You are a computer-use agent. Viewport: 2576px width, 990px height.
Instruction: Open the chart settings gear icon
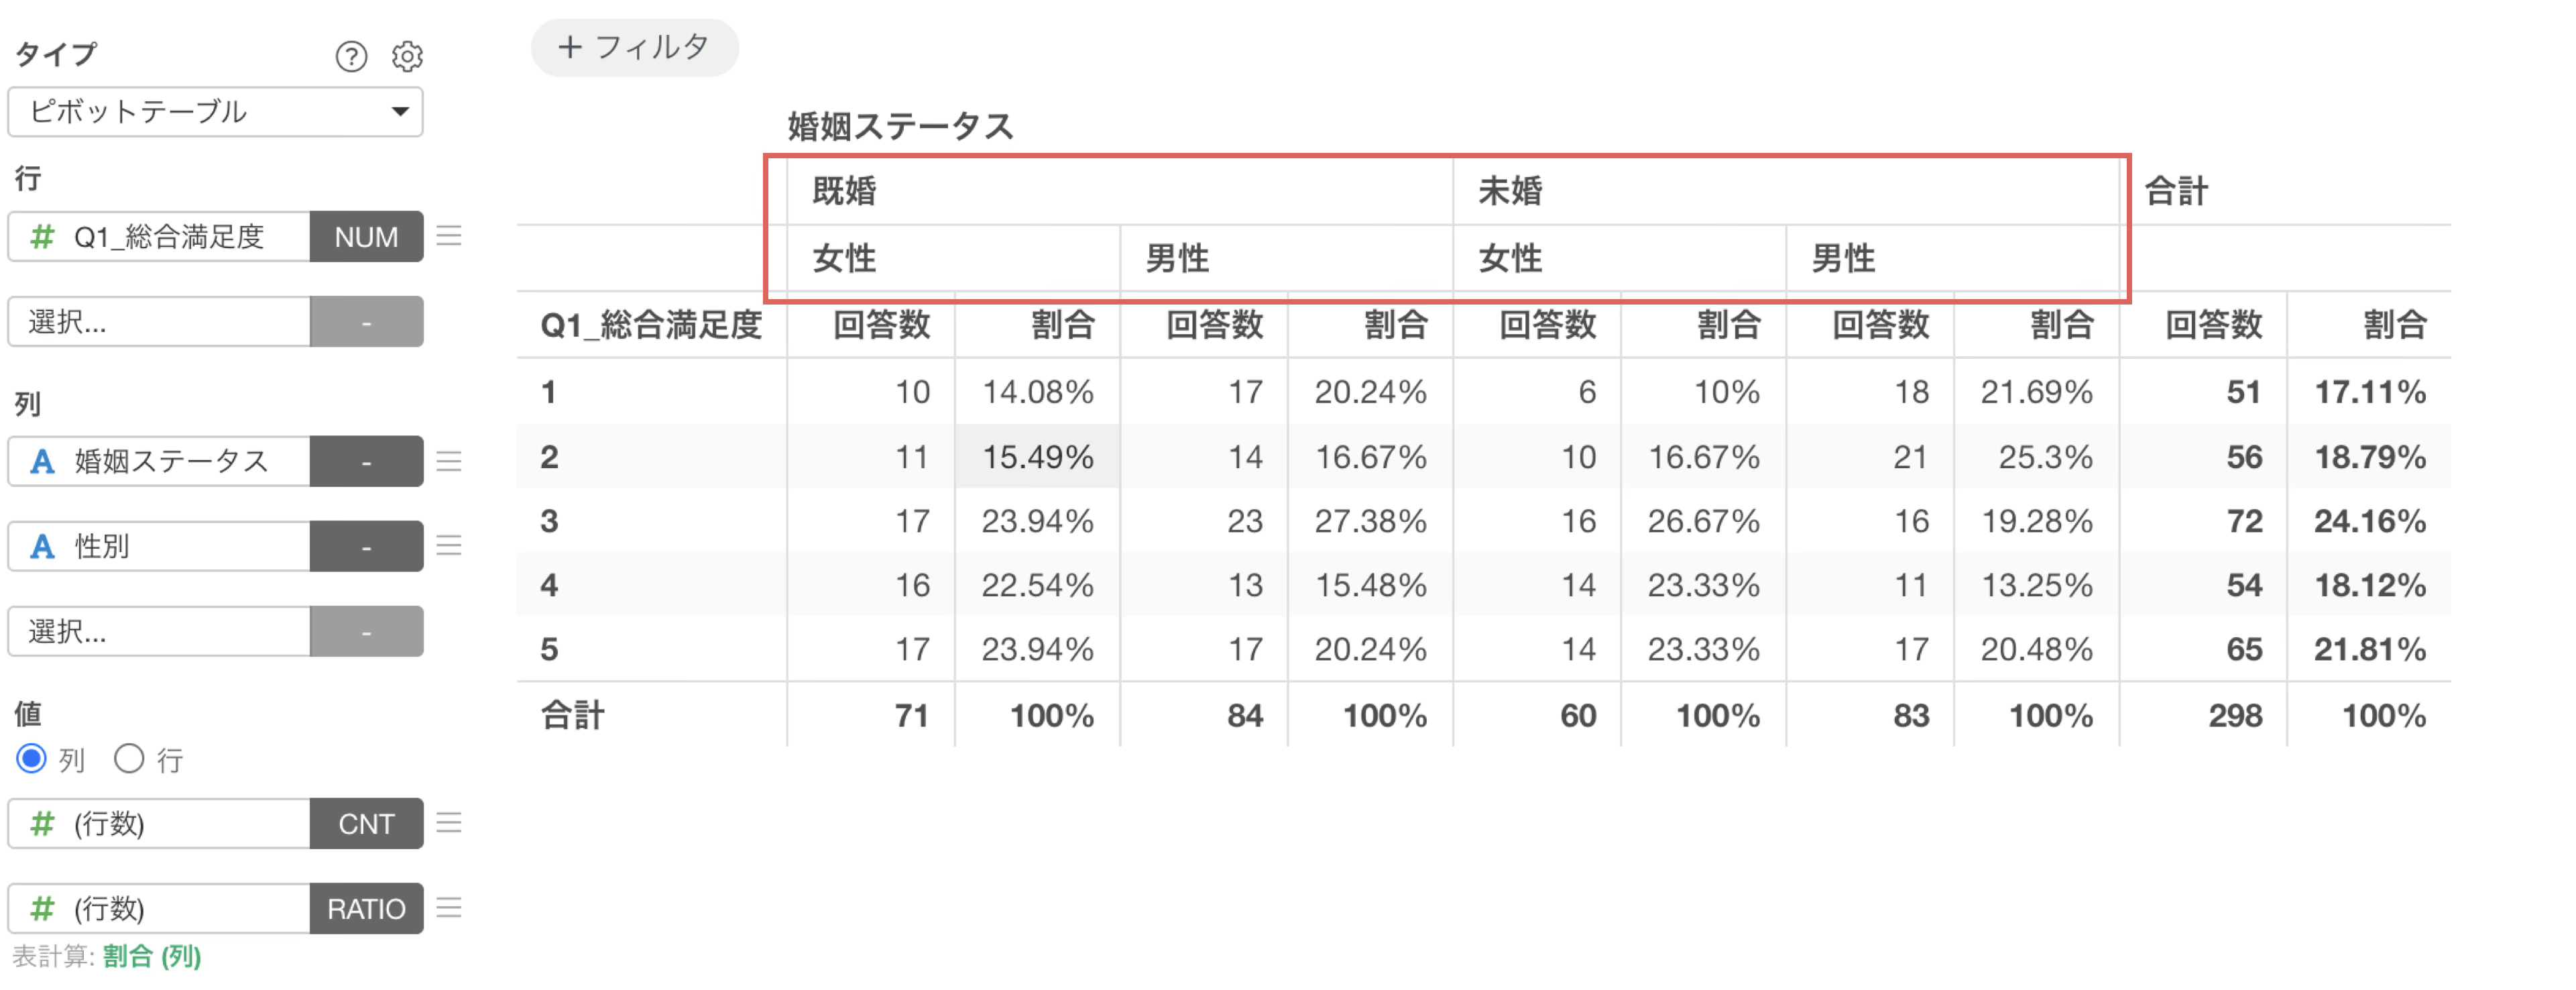(407, 56)
